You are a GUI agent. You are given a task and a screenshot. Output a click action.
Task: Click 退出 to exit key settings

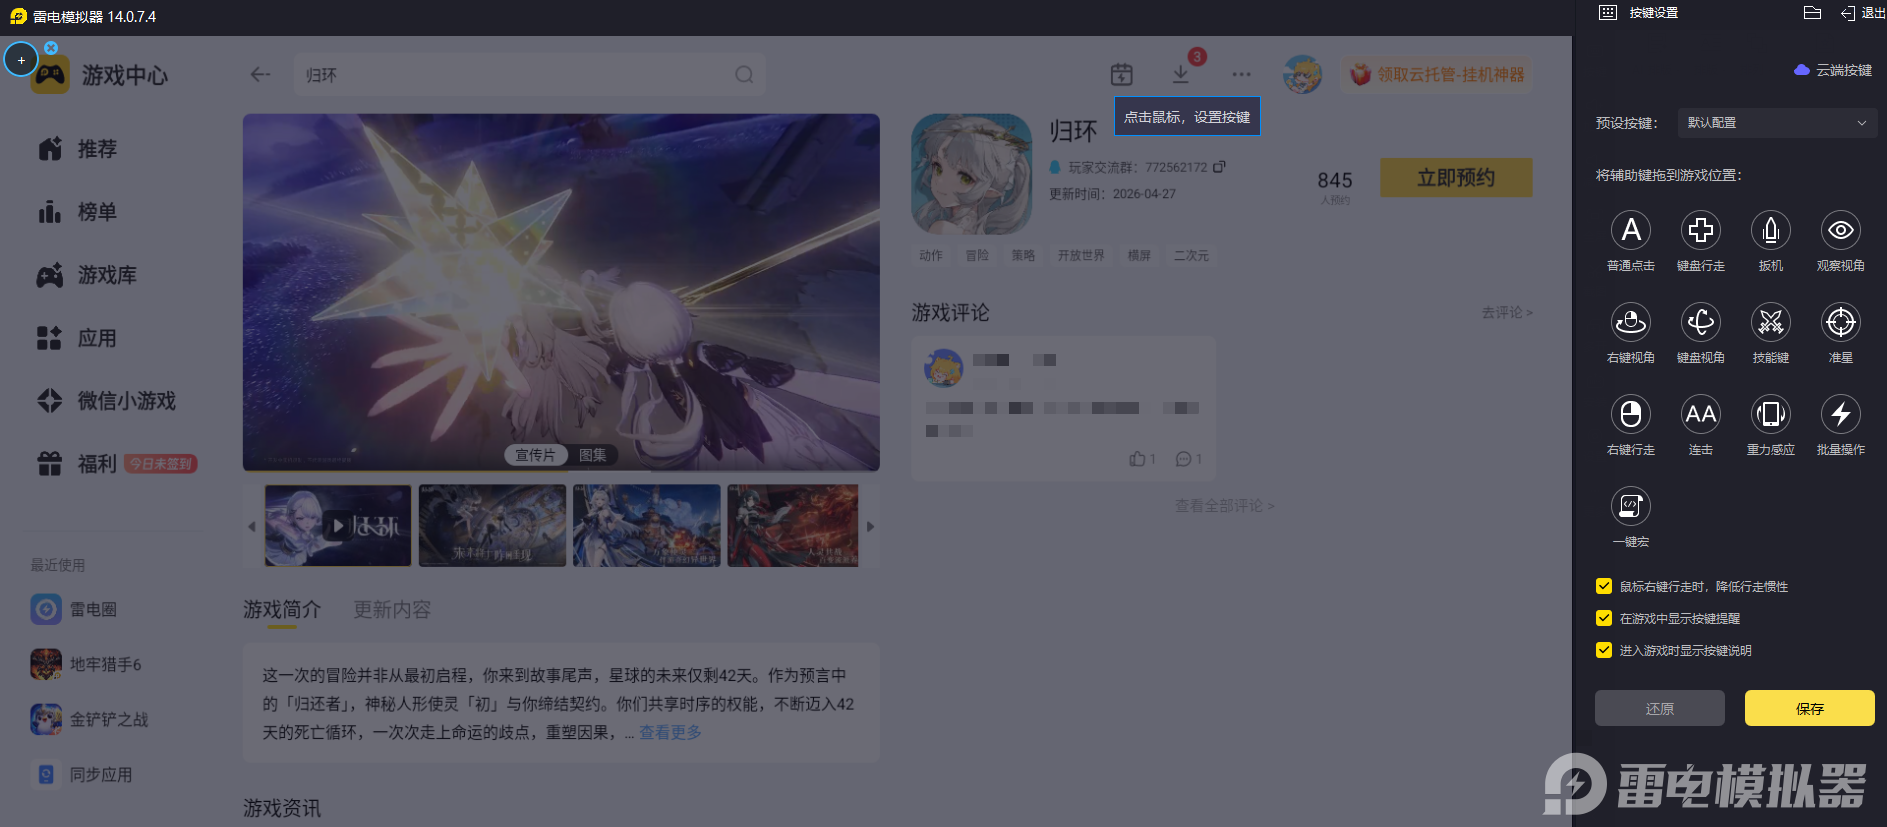(x=1862, y=13)
